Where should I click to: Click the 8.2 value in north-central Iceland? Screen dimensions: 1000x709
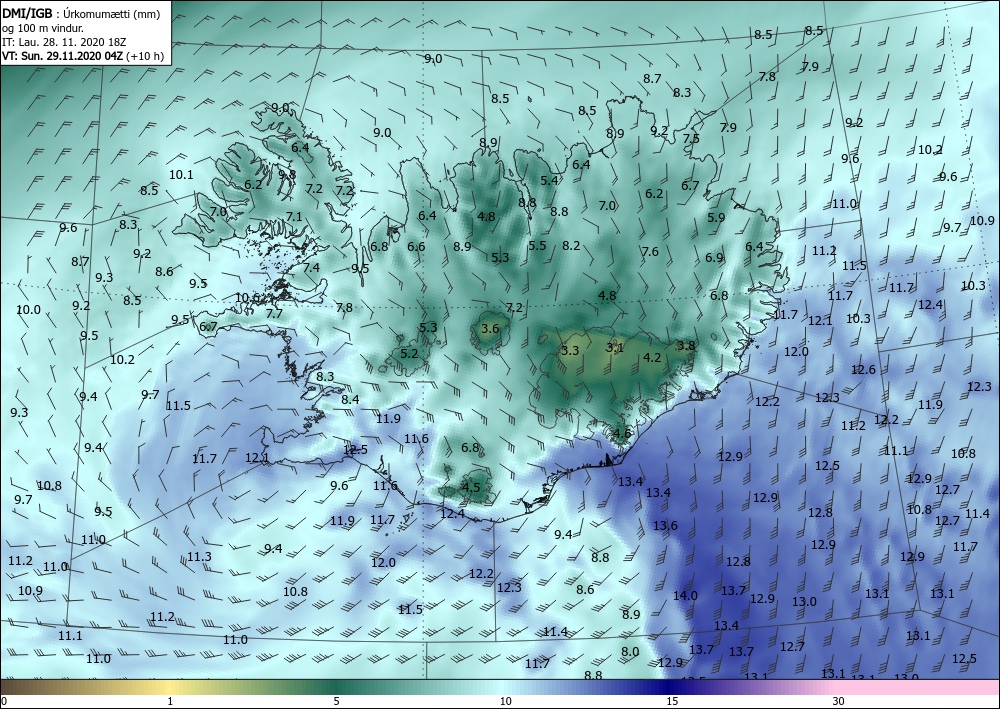tap(571, 245)
